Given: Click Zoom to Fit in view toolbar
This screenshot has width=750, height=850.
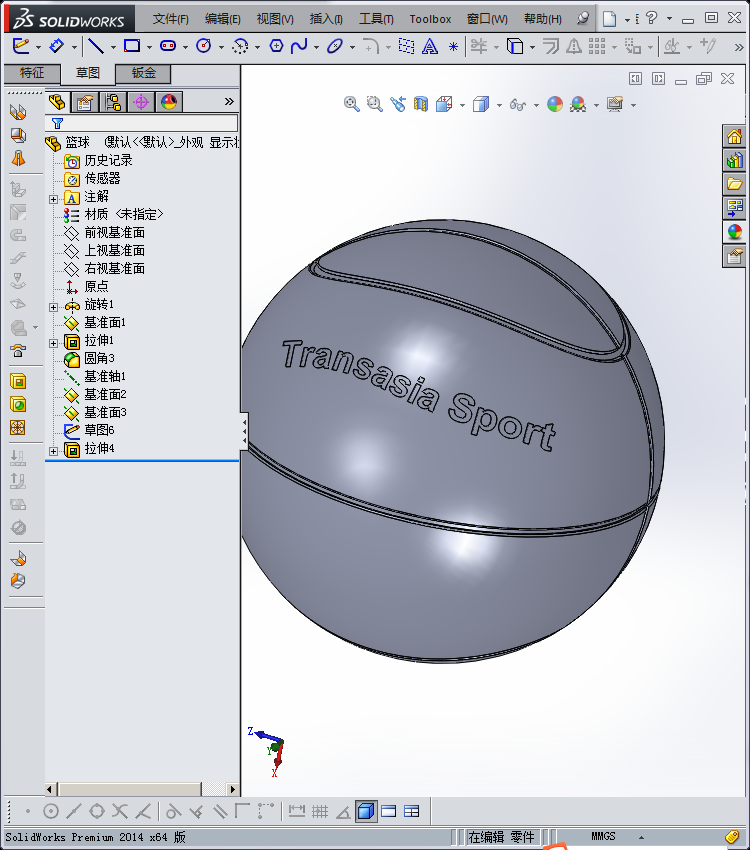Looking at the screenshot, I should [352, 104].
